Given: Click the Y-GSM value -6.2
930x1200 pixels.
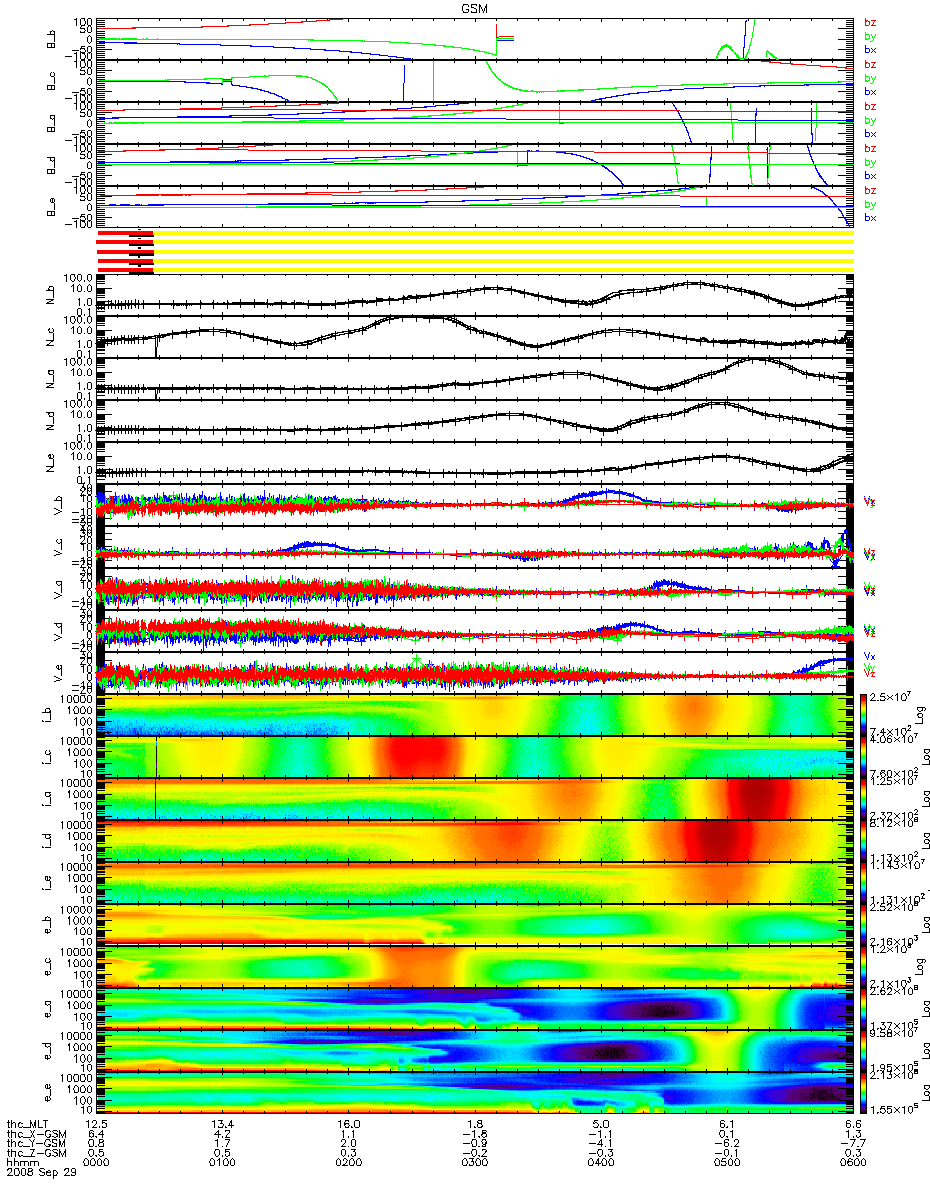Looking at the screenshot, I should coord(725,1144).
